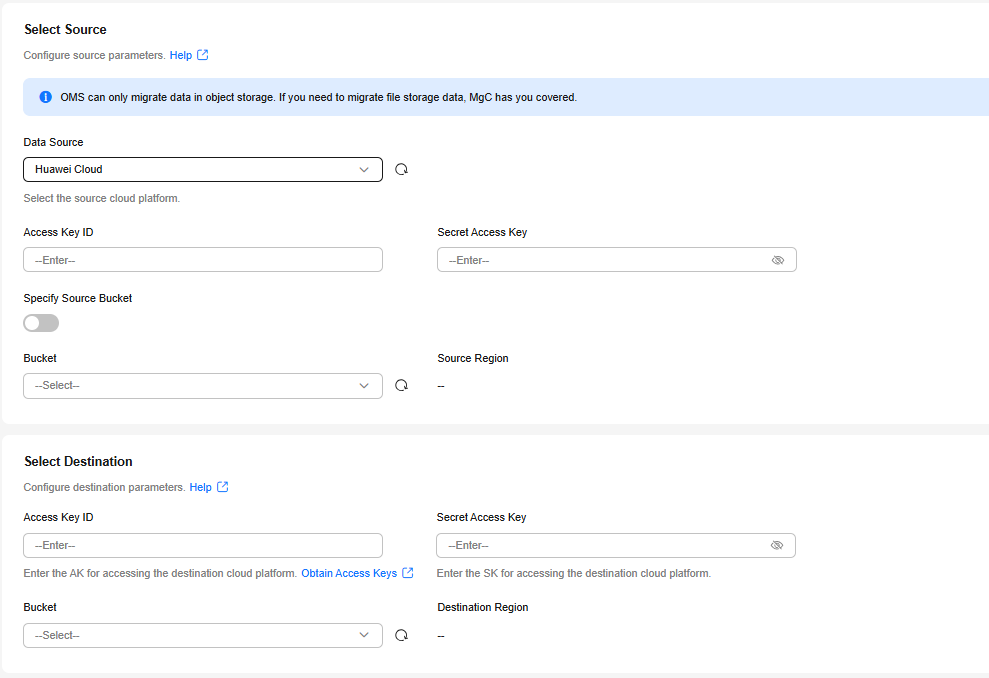This screenshot has height=678, width=989.
Task: Refresh the destination Bucket list
Action: click(401, 635)
